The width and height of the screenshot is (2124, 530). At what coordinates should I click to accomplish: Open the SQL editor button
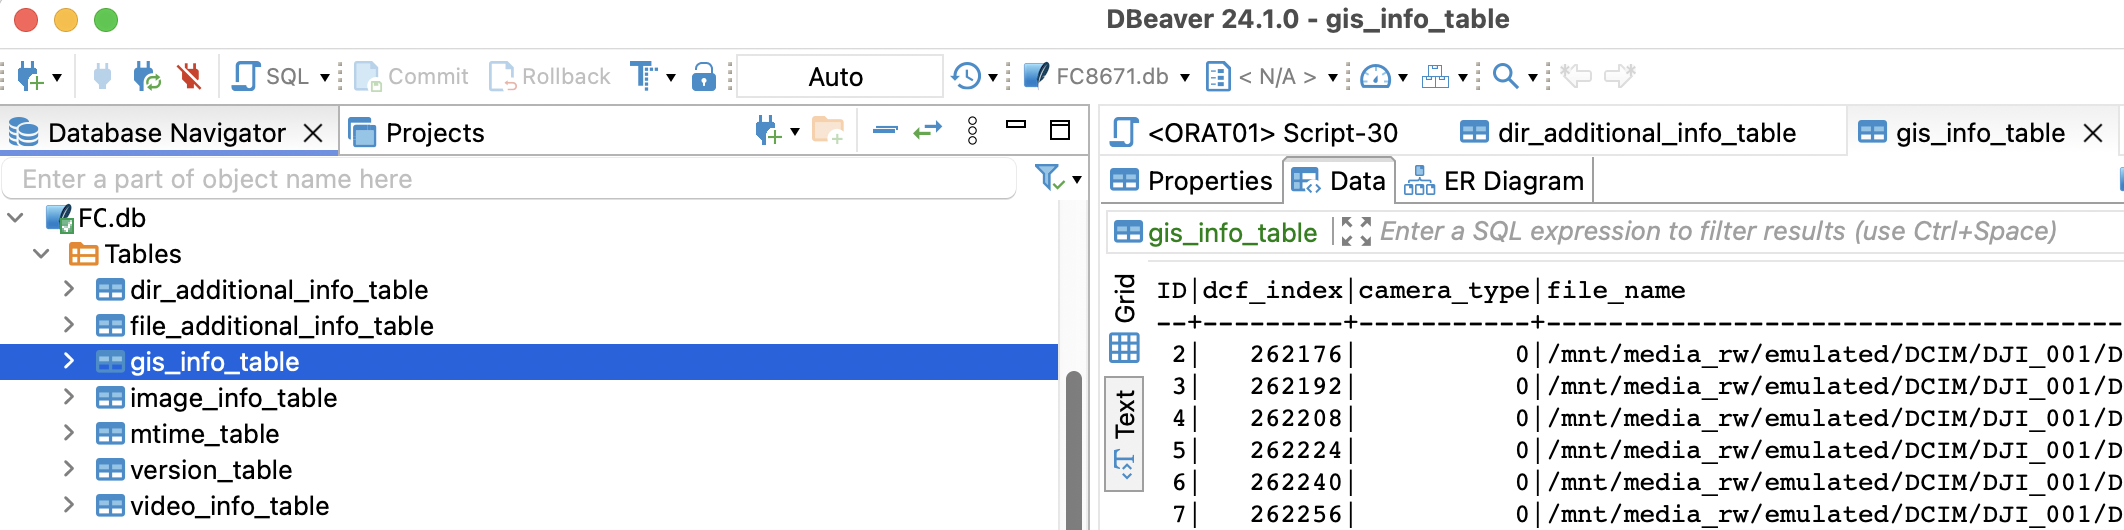click(271, 76)
